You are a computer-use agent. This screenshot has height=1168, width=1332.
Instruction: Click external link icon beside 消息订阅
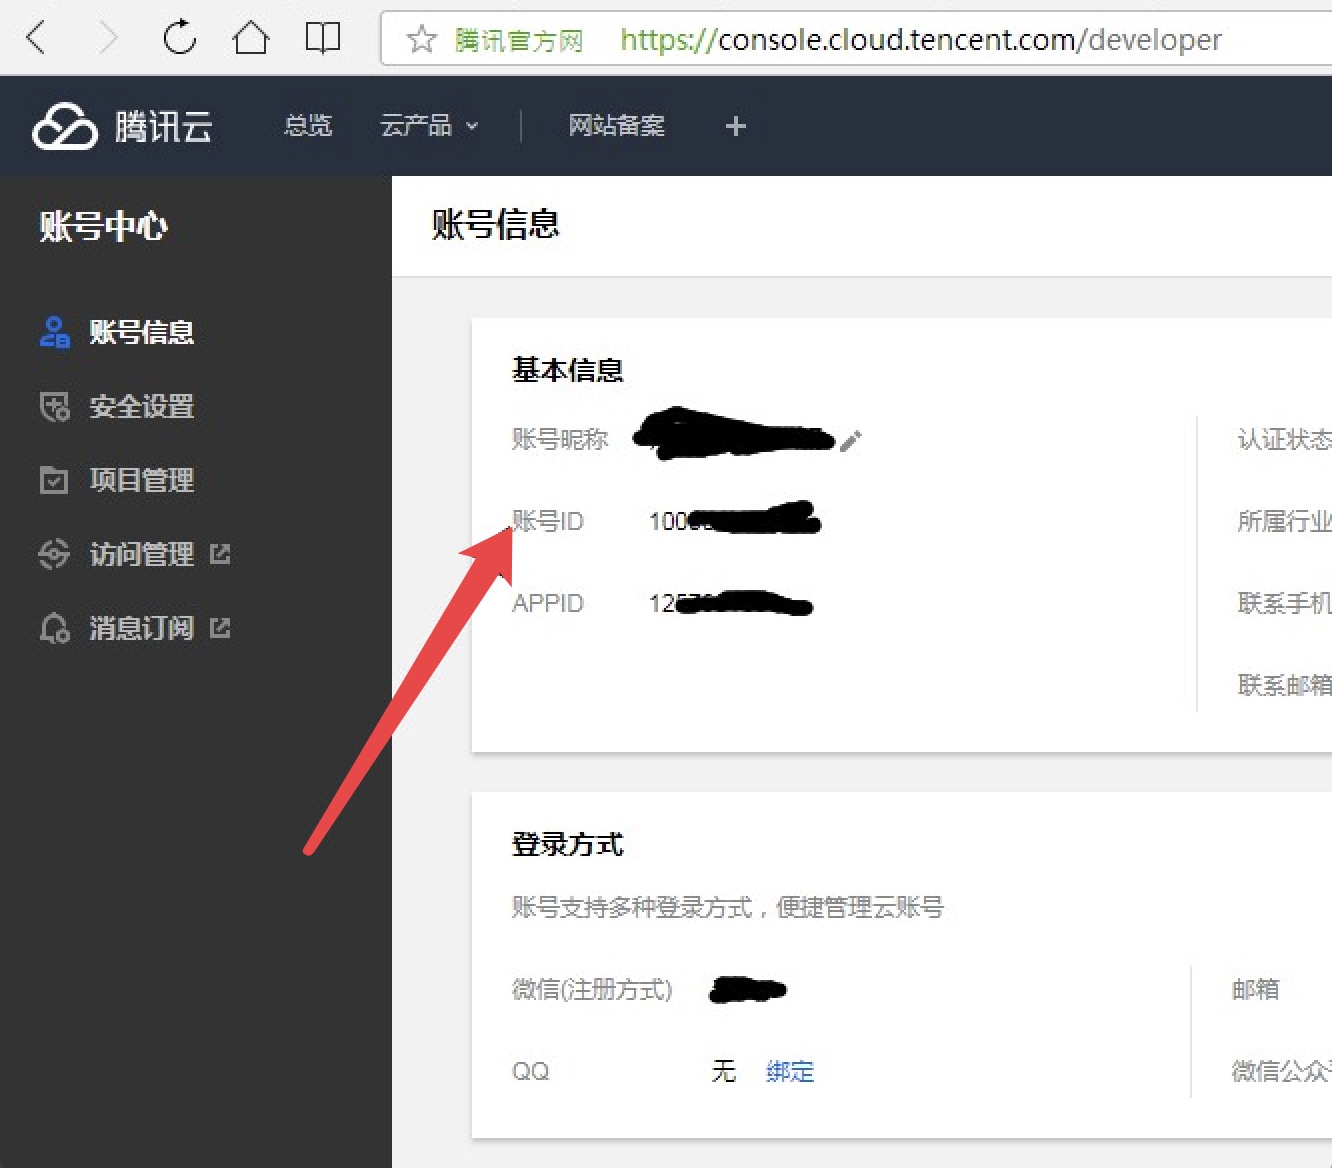point(220,627)
